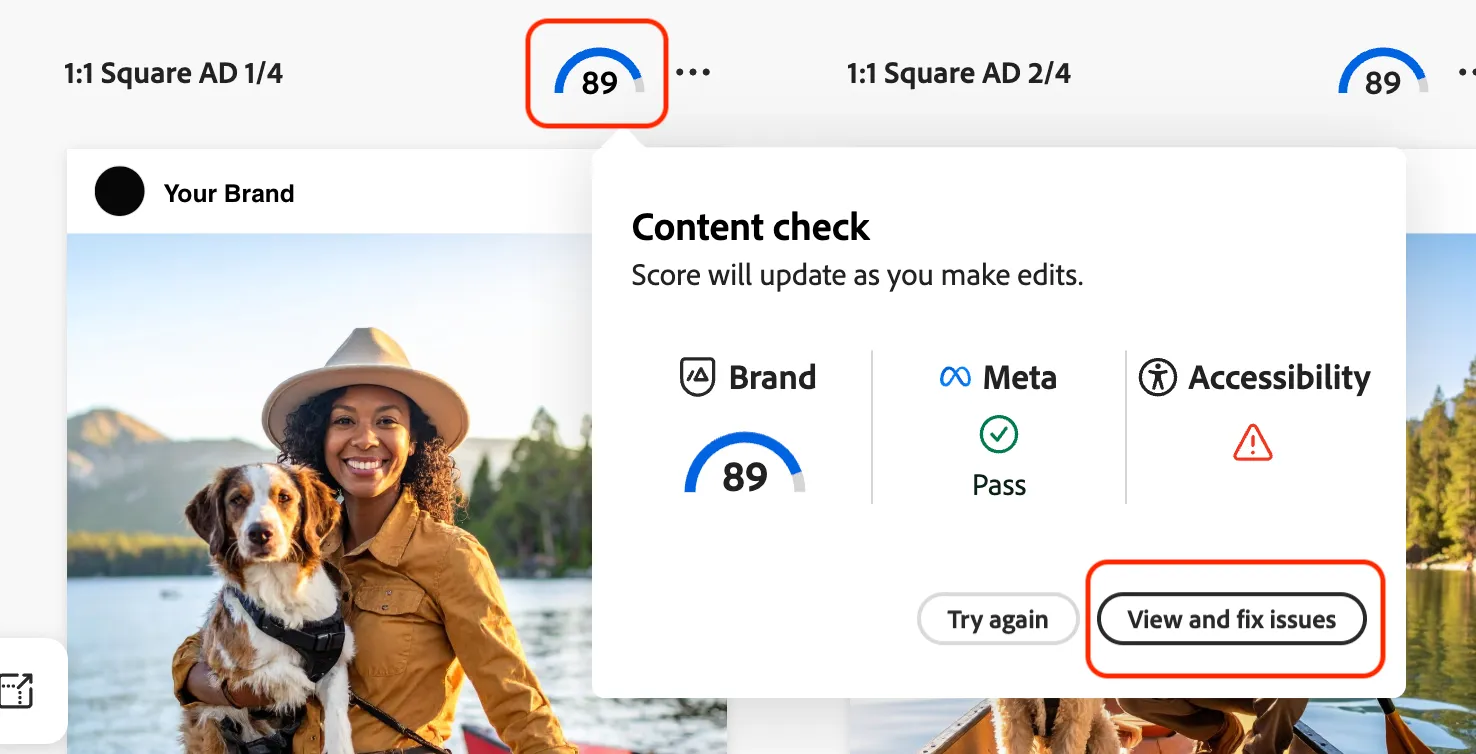Click the green Pass checkmark icon
This screenshot has height=754, width=1476.
coord(998,434)
